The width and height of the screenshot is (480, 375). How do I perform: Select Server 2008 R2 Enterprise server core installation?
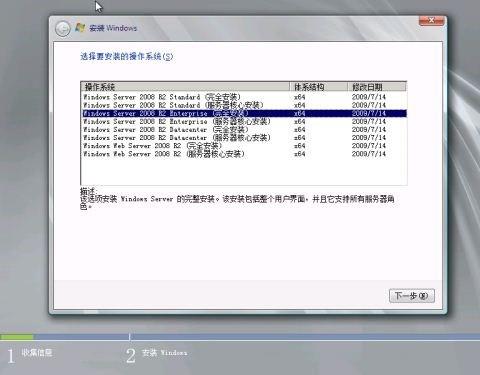pyautogui.click(x=244, y=121)
